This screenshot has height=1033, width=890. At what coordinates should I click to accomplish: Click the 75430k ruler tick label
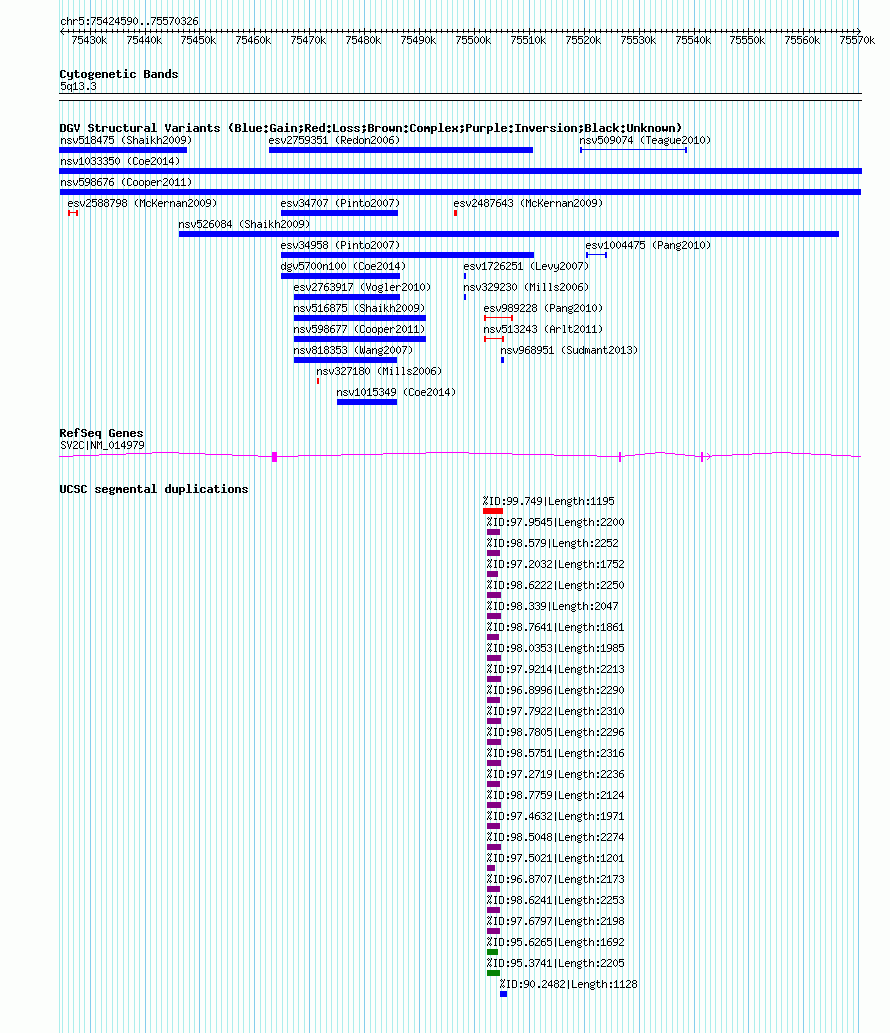click(89, 41)
